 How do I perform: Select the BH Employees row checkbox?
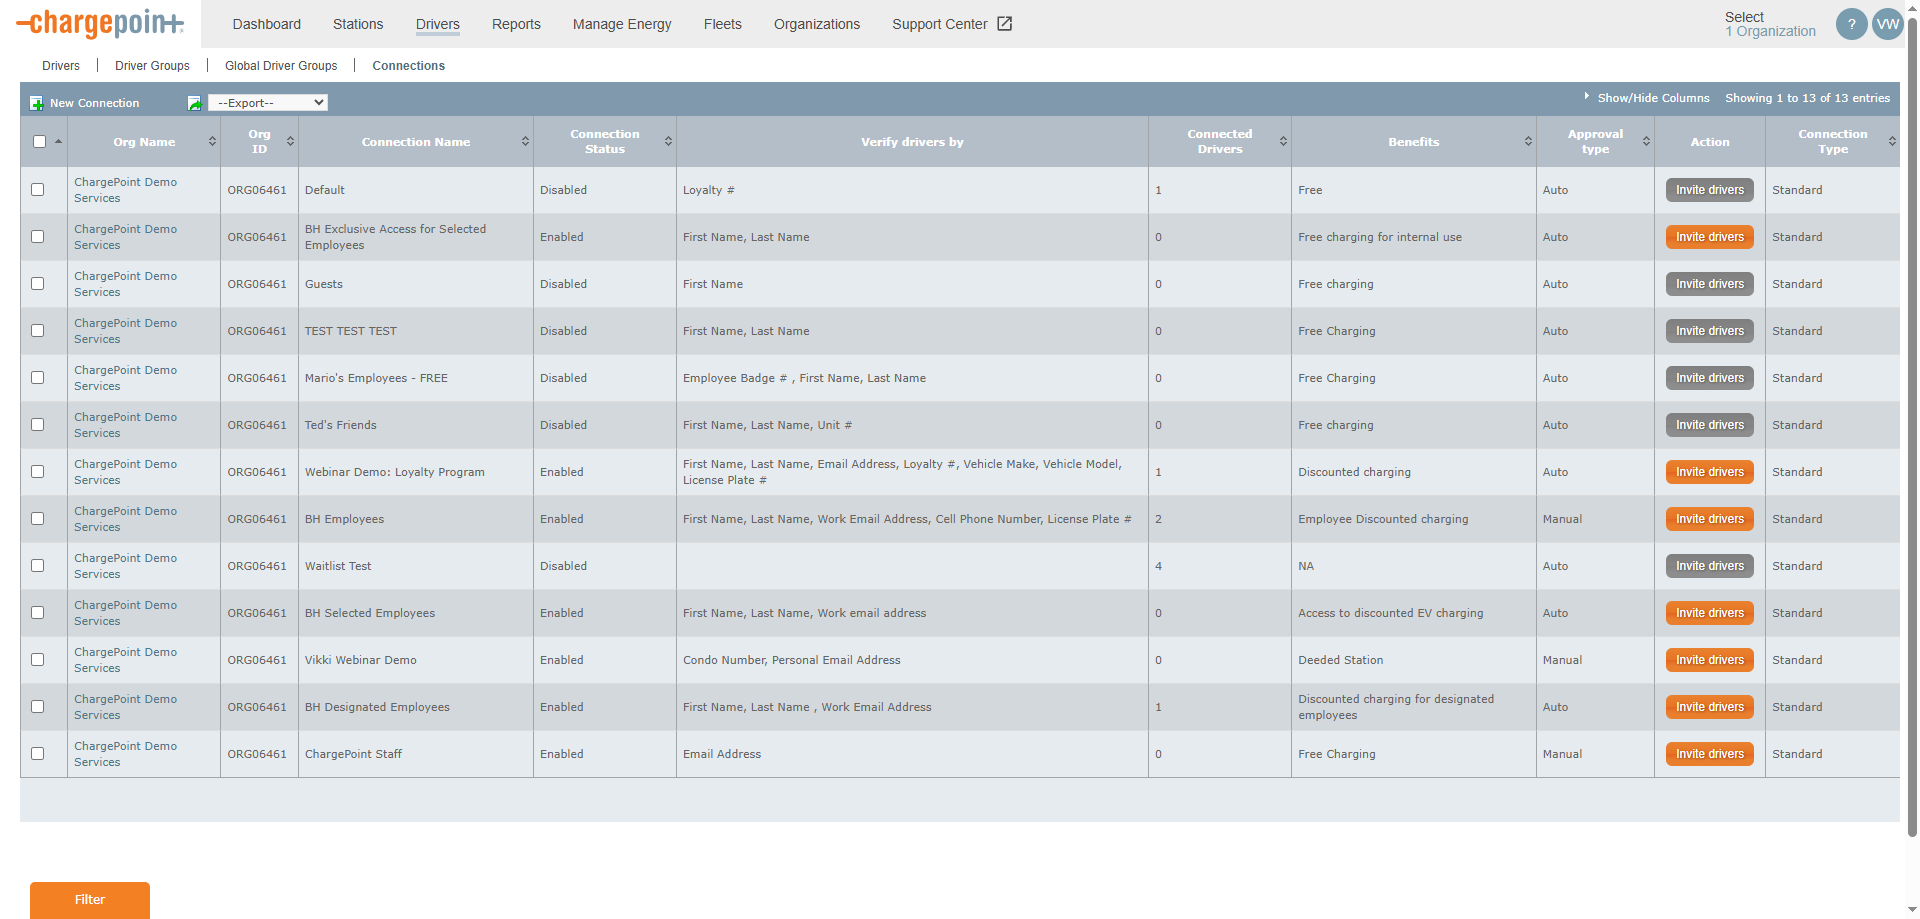coord(38,518)
